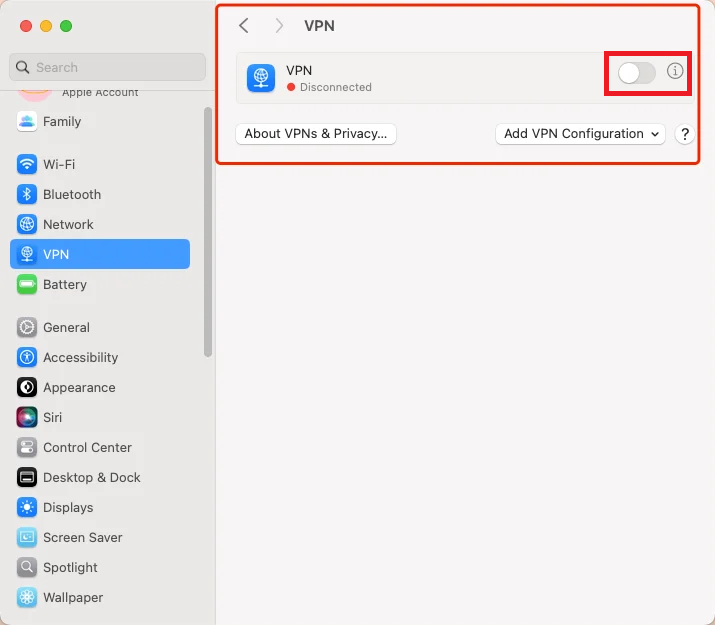Click the Desktop & Dock label text
715x625 pixels.
(x=92, y=478)
